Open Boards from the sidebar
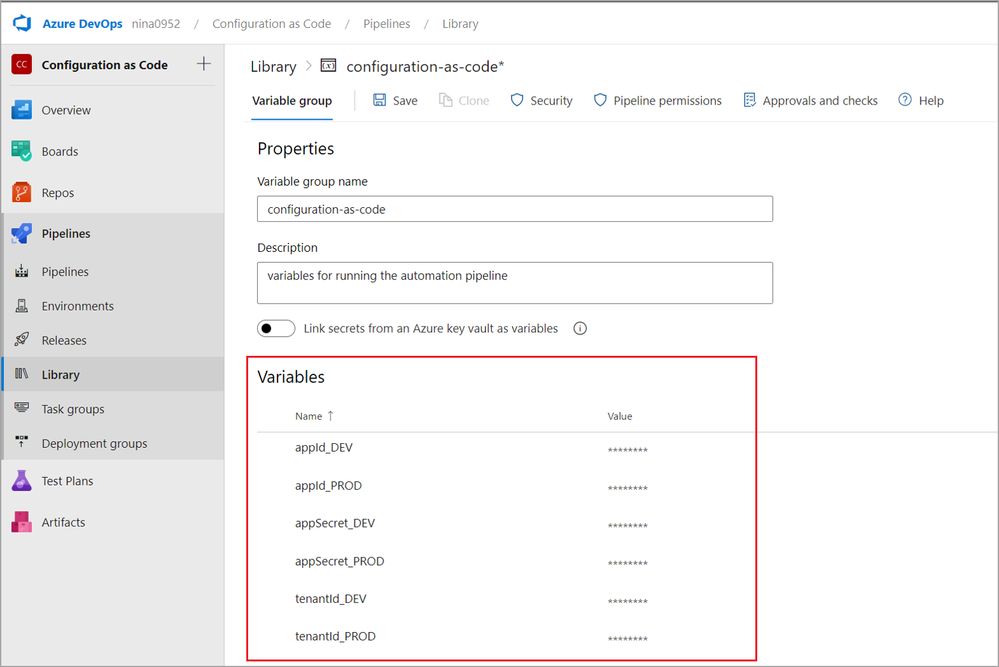This screenshot has width=999, height=667. 60,151
